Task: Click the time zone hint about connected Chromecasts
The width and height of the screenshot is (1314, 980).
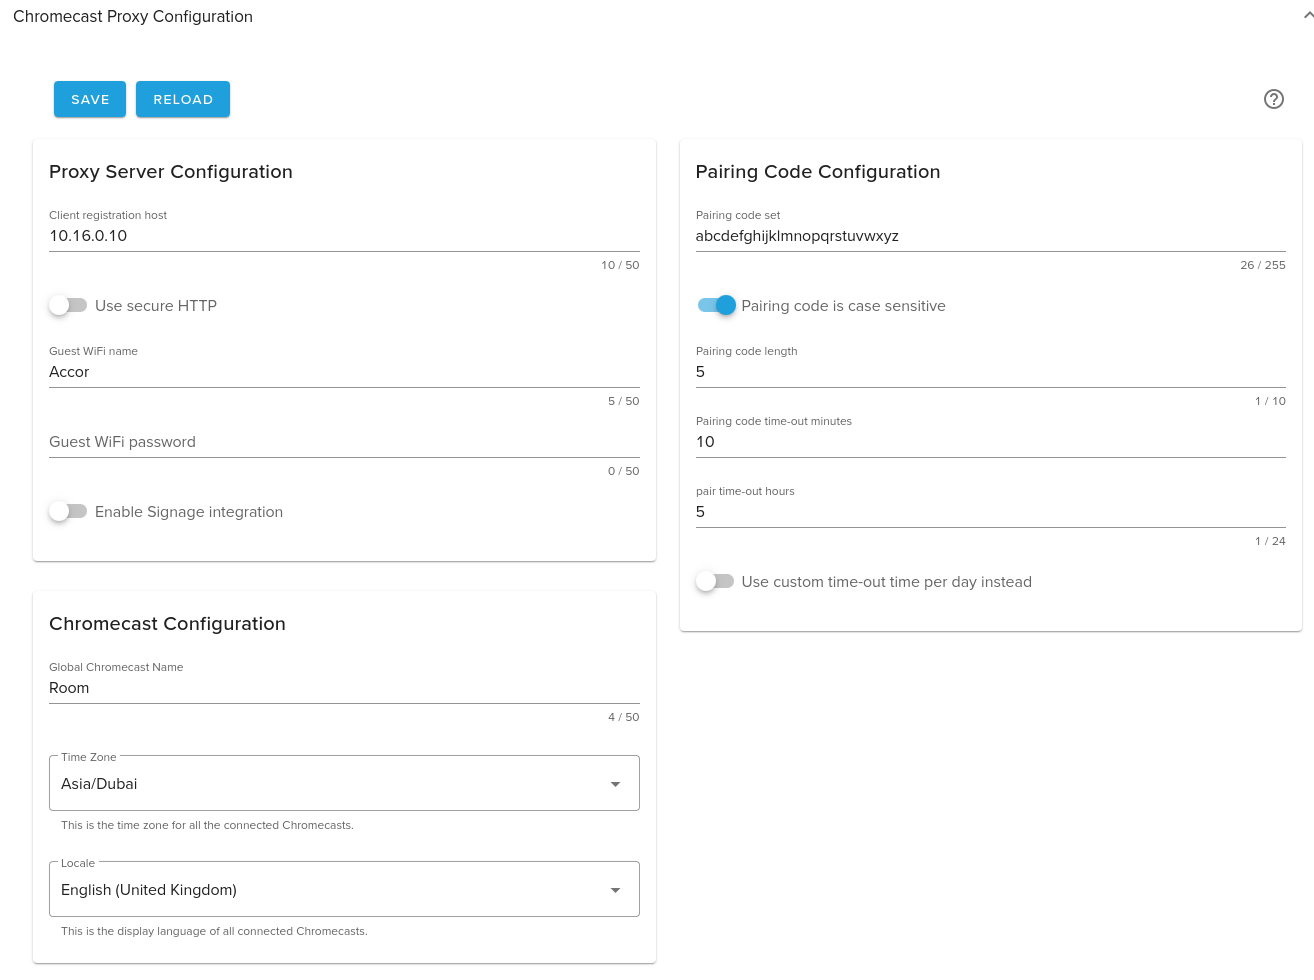Action: click(x=207, y=825)
